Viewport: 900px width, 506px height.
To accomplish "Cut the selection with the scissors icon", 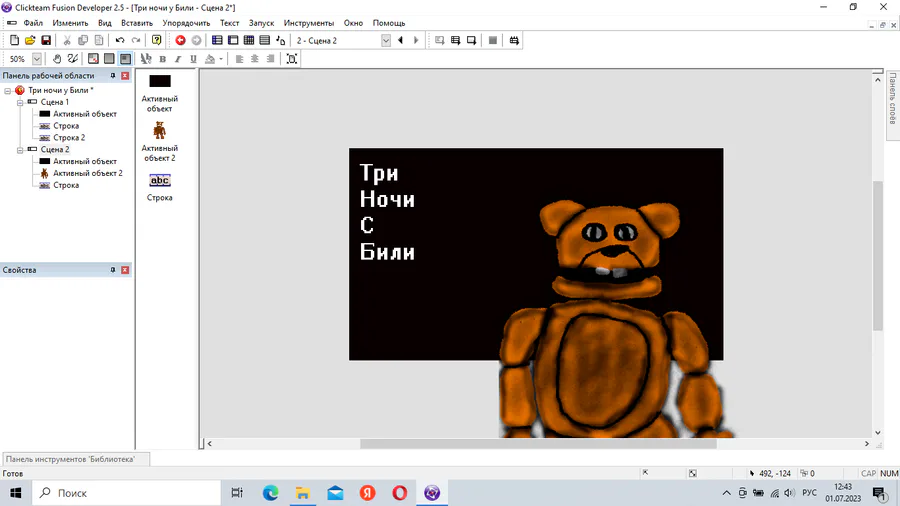I will [67, 40].
